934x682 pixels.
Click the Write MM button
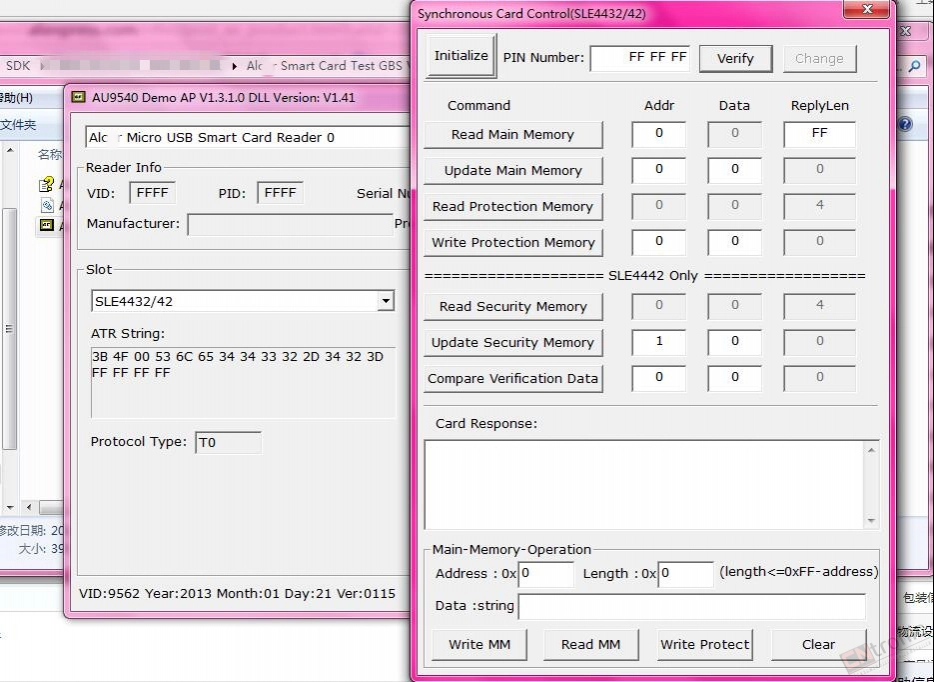480,644
